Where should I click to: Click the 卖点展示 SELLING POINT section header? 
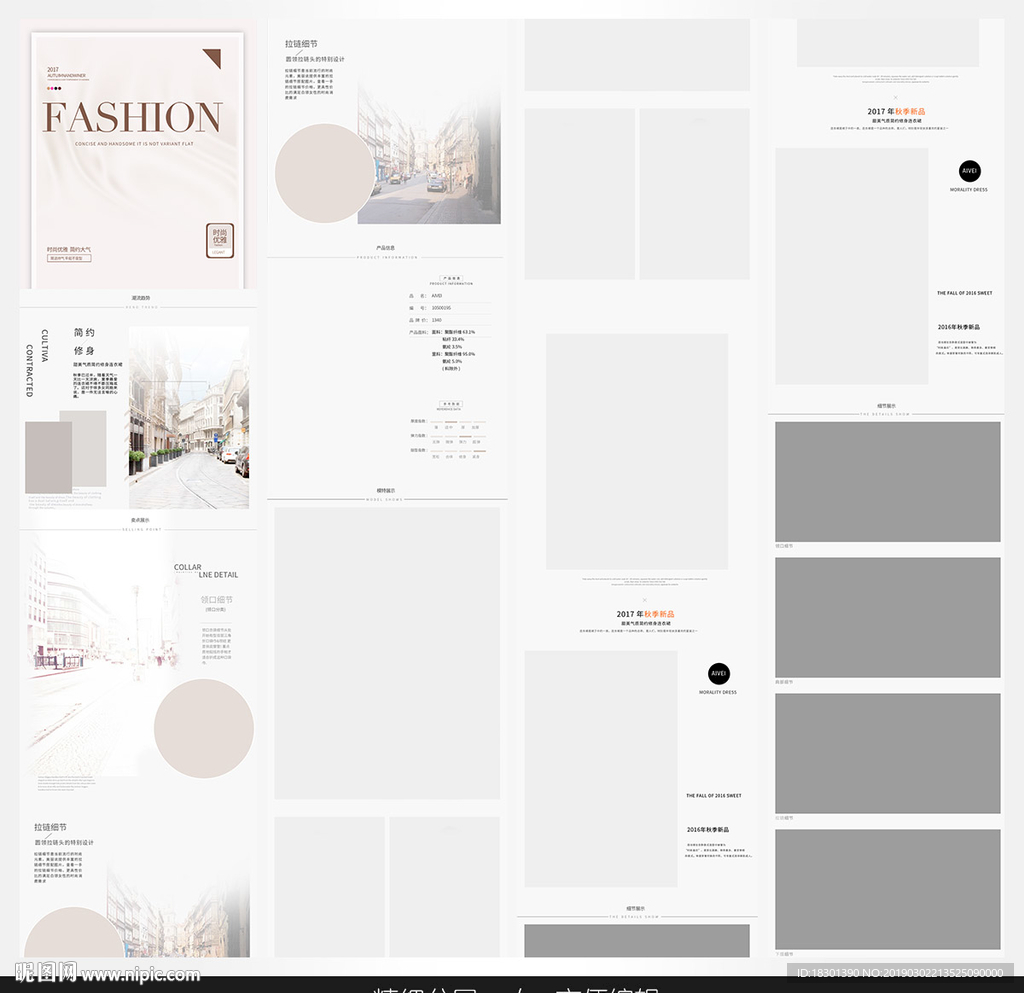[x=140, y=524]
